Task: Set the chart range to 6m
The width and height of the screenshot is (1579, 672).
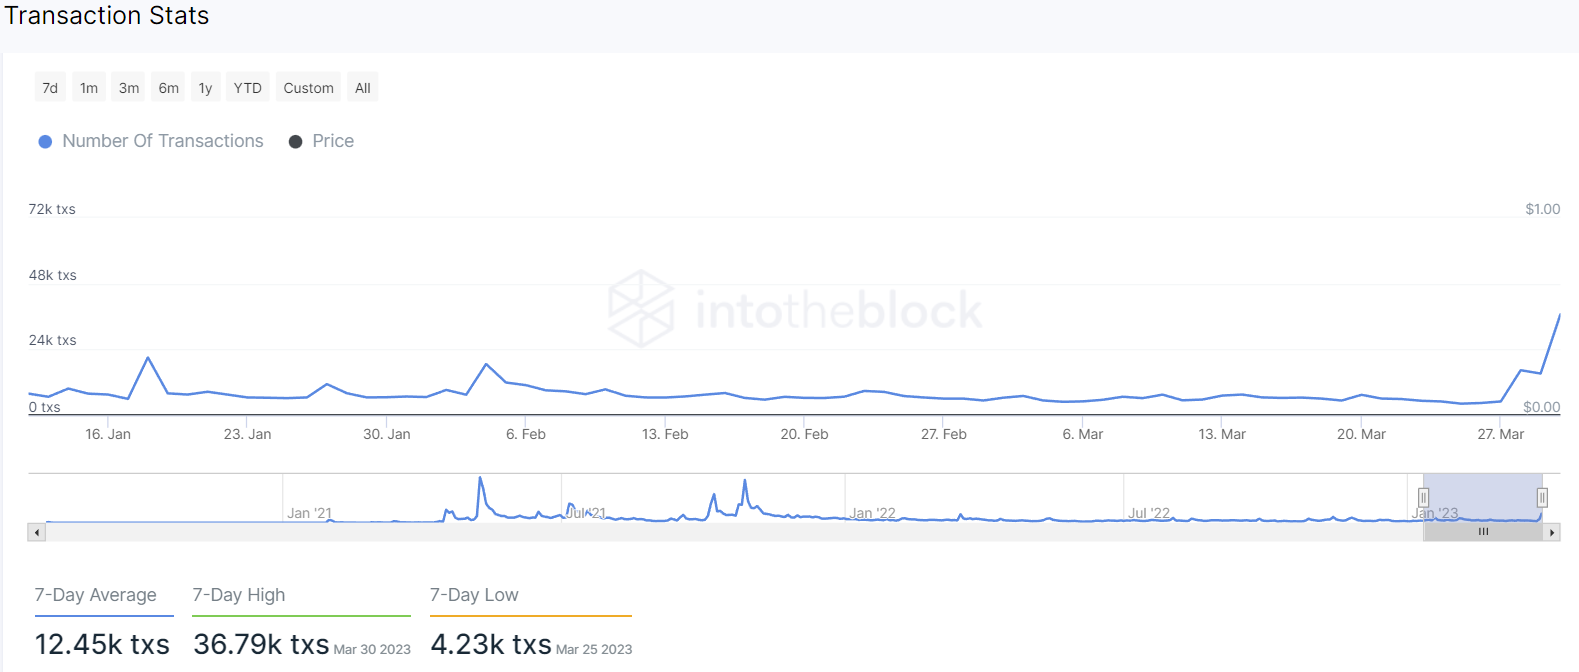Action: click(x=169, y=88)
